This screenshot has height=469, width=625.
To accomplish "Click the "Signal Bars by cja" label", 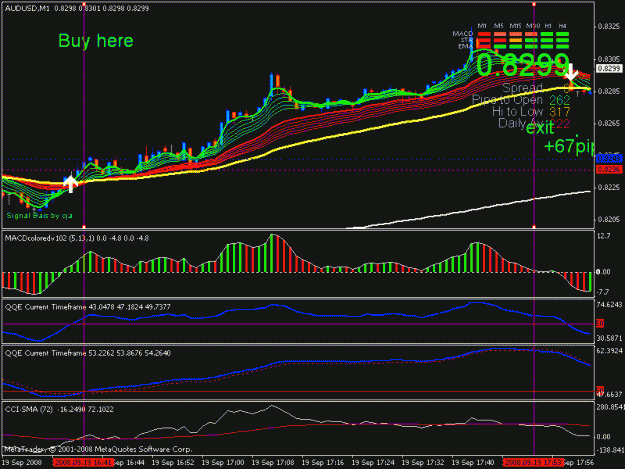I will (x=39, y=216).
